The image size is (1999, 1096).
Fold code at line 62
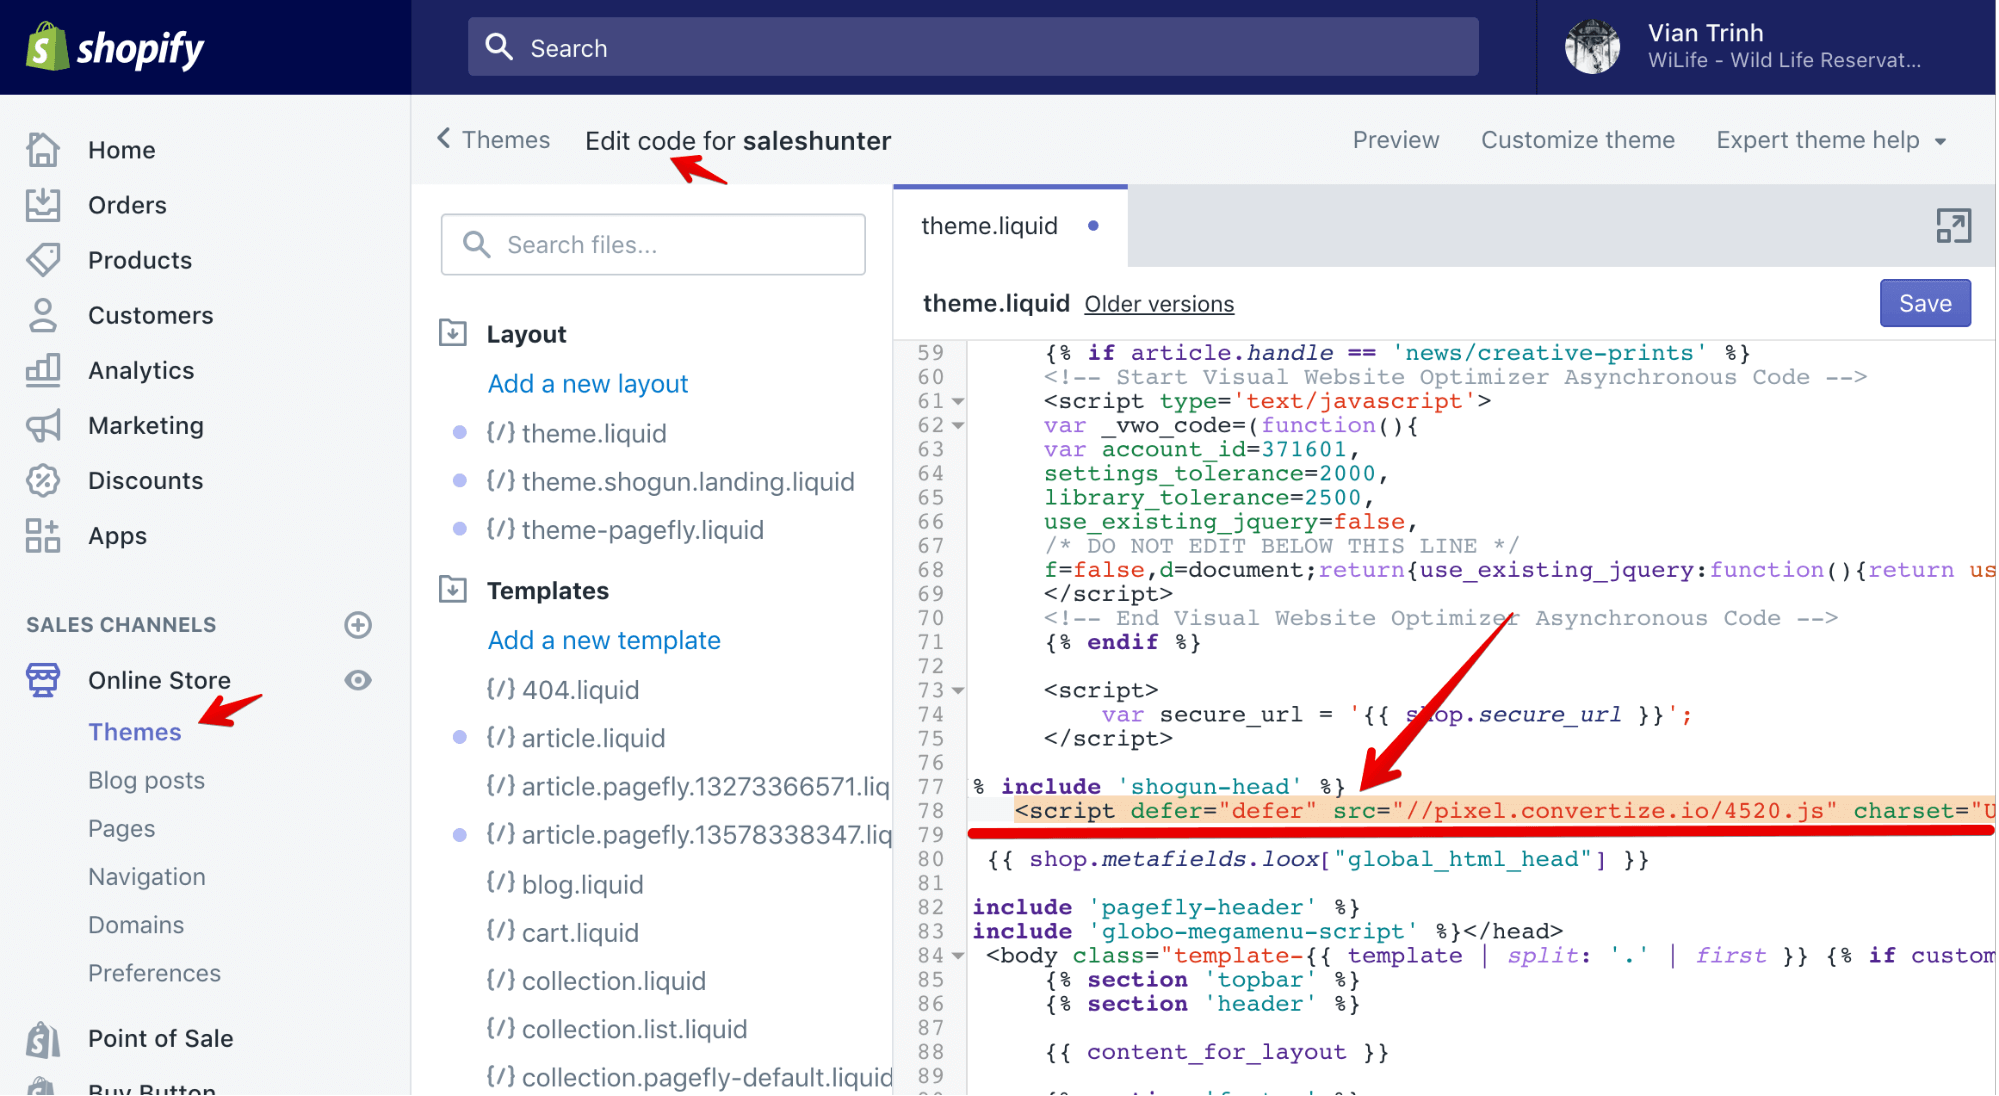pyautogui.click(x=958, y=426)
